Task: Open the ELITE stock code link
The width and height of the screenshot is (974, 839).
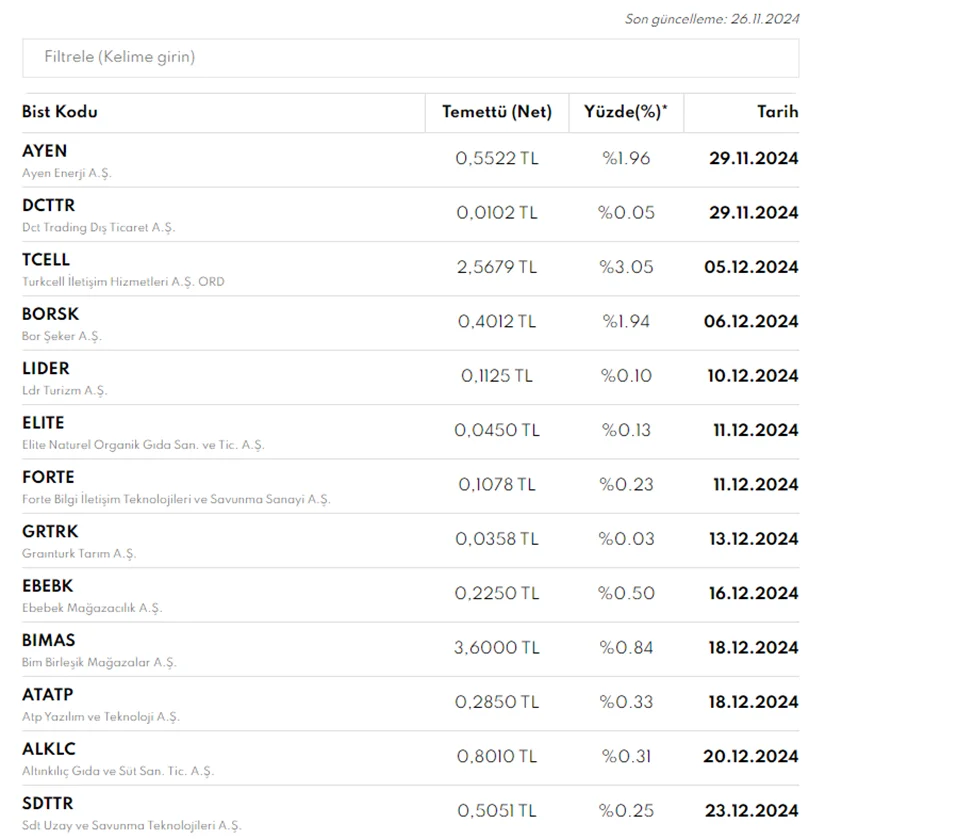Action: coord(43,423)
